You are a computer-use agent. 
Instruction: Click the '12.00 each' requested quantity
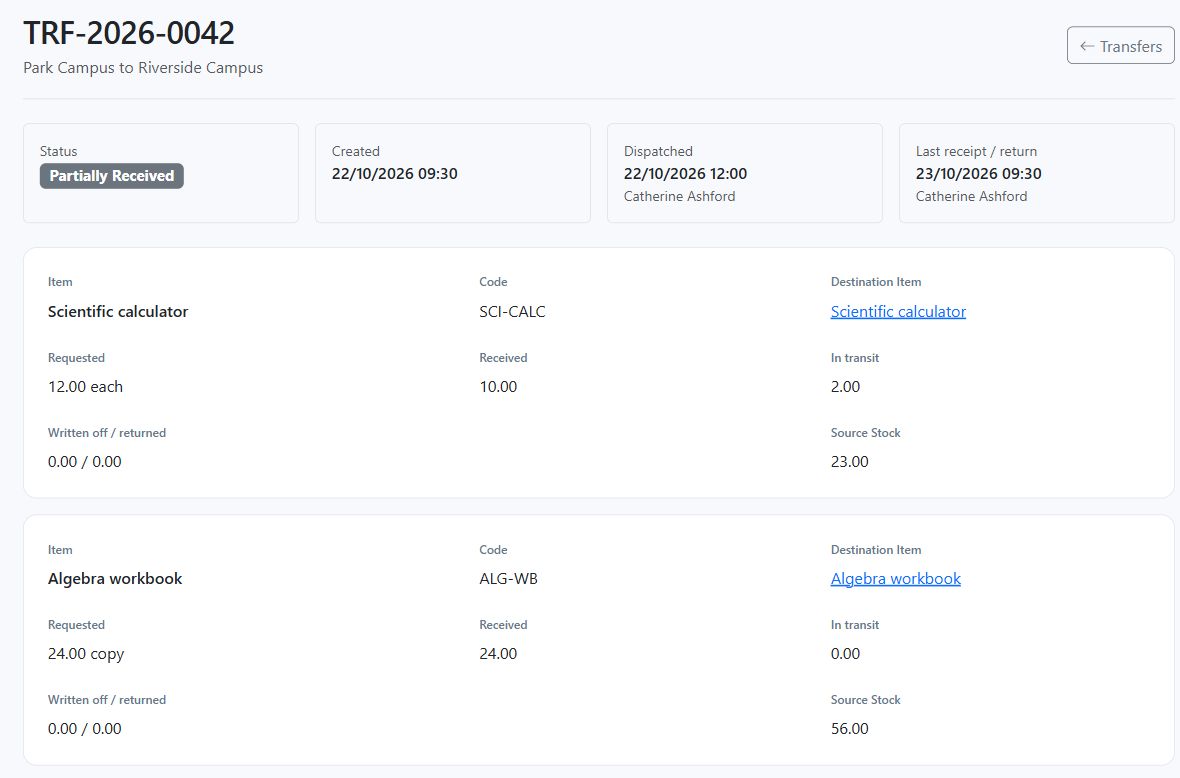[x=85, y=387]
